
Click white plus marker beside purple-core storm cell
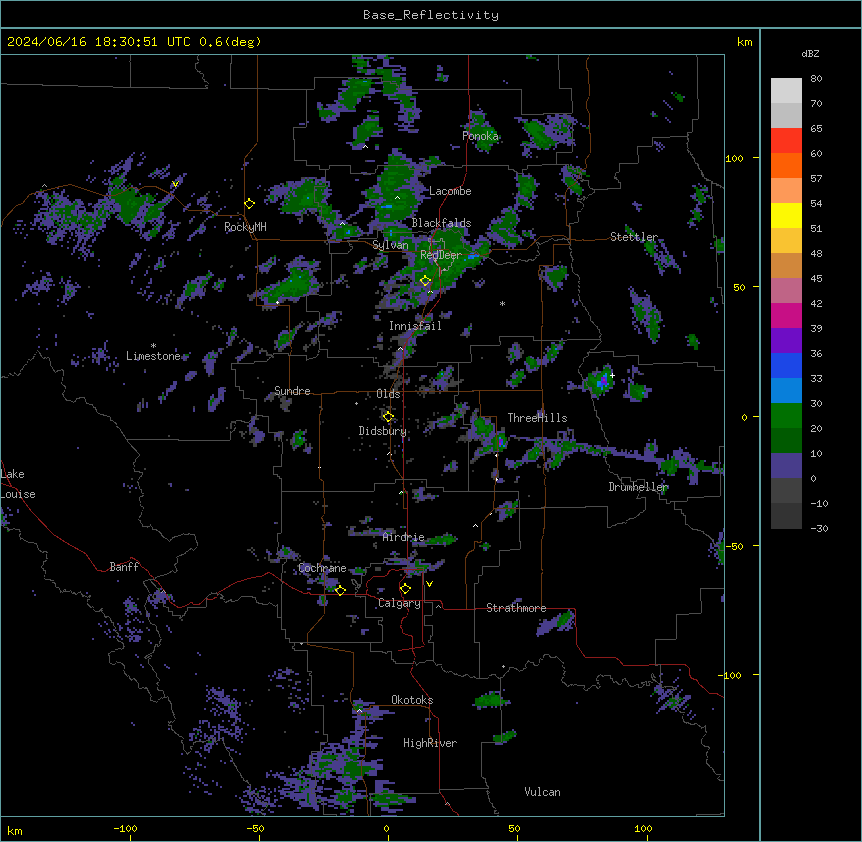(612, 375)
